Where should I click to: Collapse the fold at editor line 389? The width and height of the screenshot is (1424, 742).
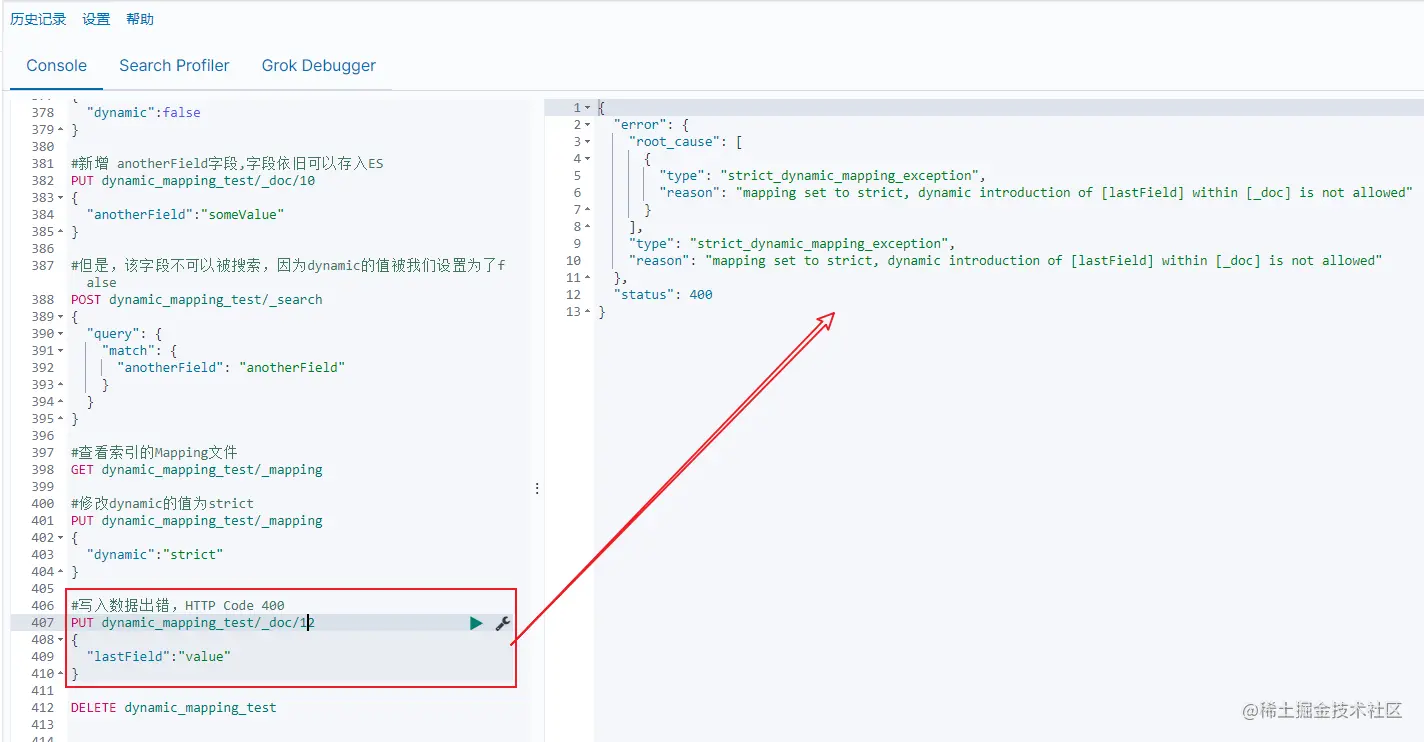[61, 317]
